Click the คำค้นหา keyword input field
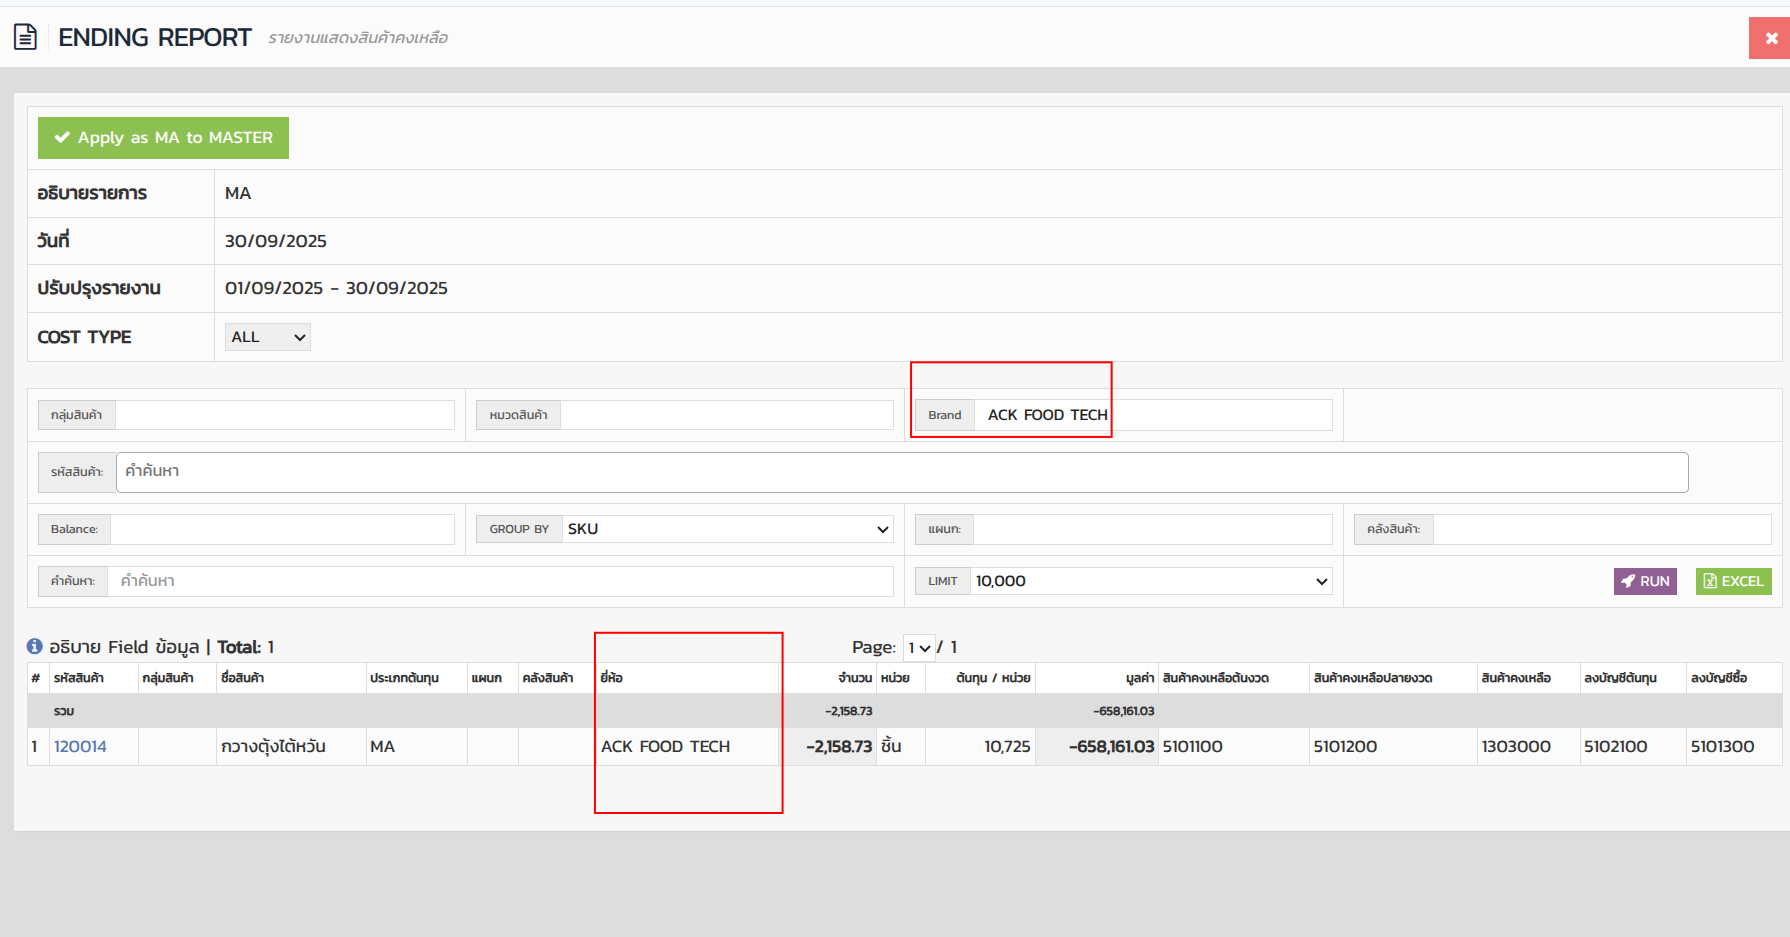 [500, 581]
